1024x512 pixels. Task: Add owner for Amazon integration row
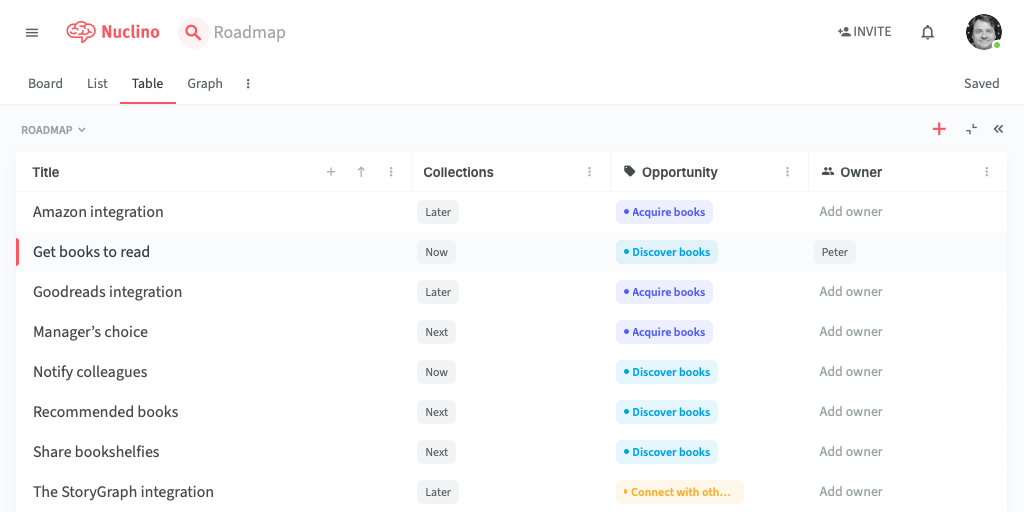tap(851, 212)
